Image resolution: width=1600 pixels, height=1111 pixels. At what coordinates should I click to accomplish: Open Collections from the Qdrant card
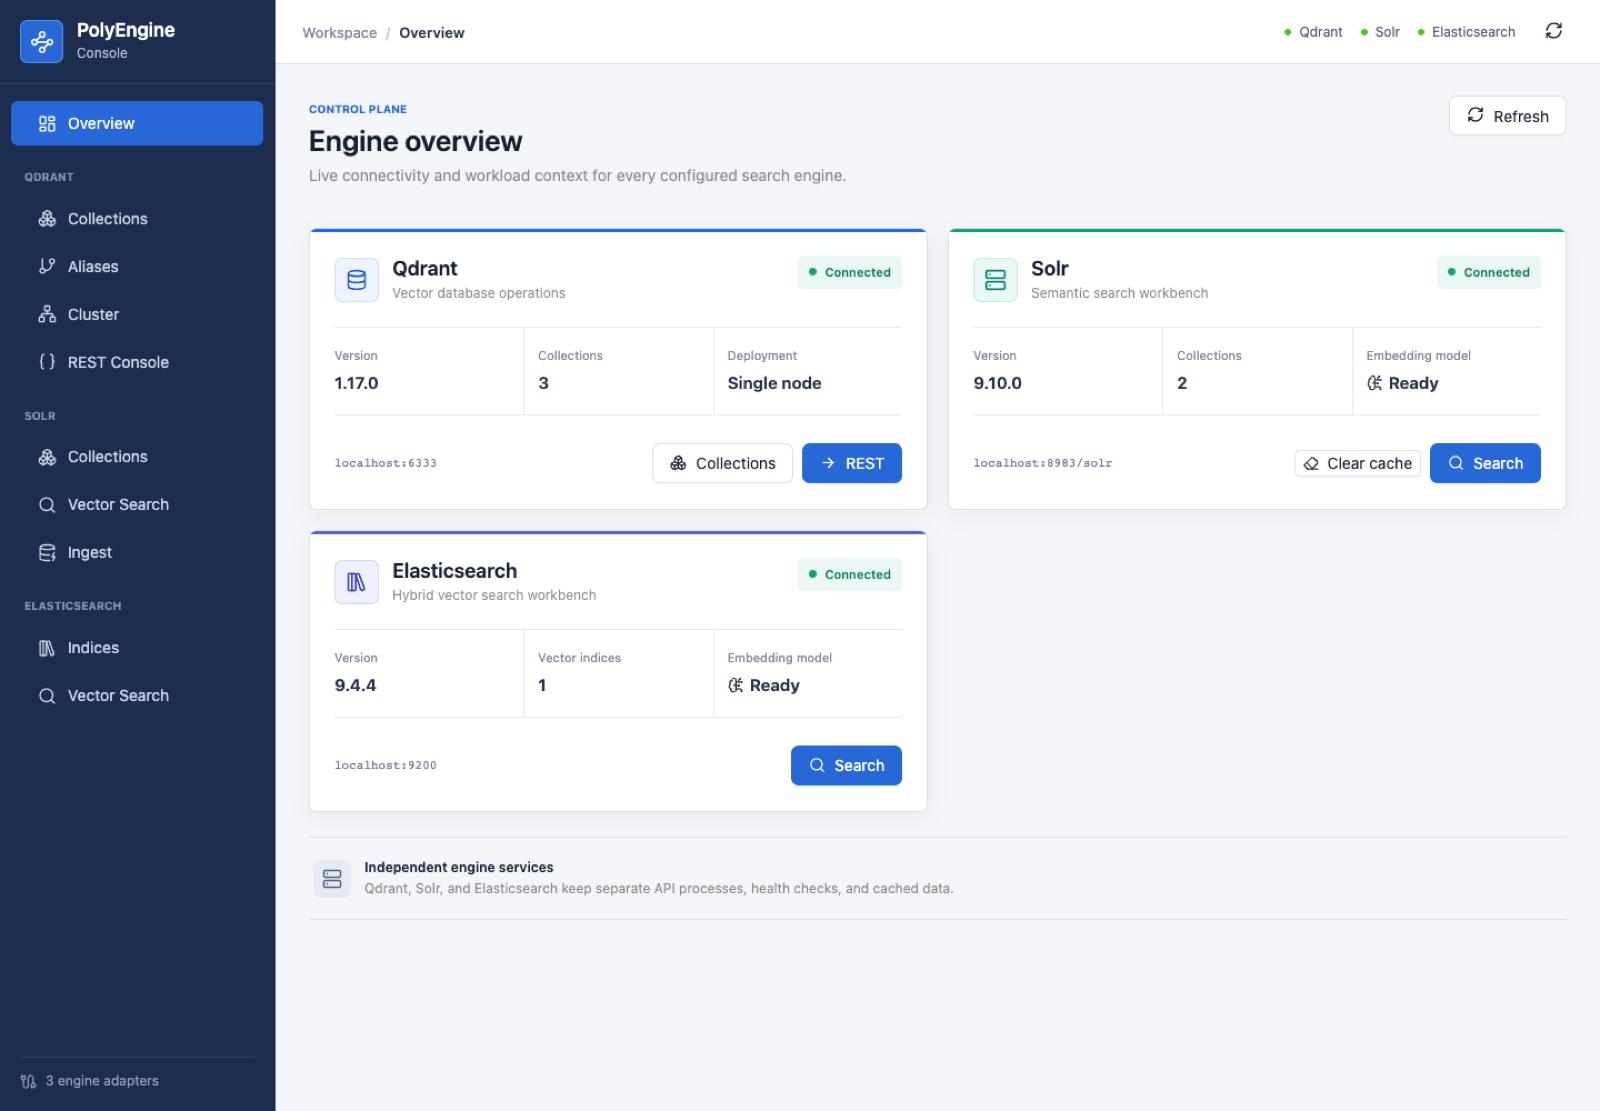[722, 463]
